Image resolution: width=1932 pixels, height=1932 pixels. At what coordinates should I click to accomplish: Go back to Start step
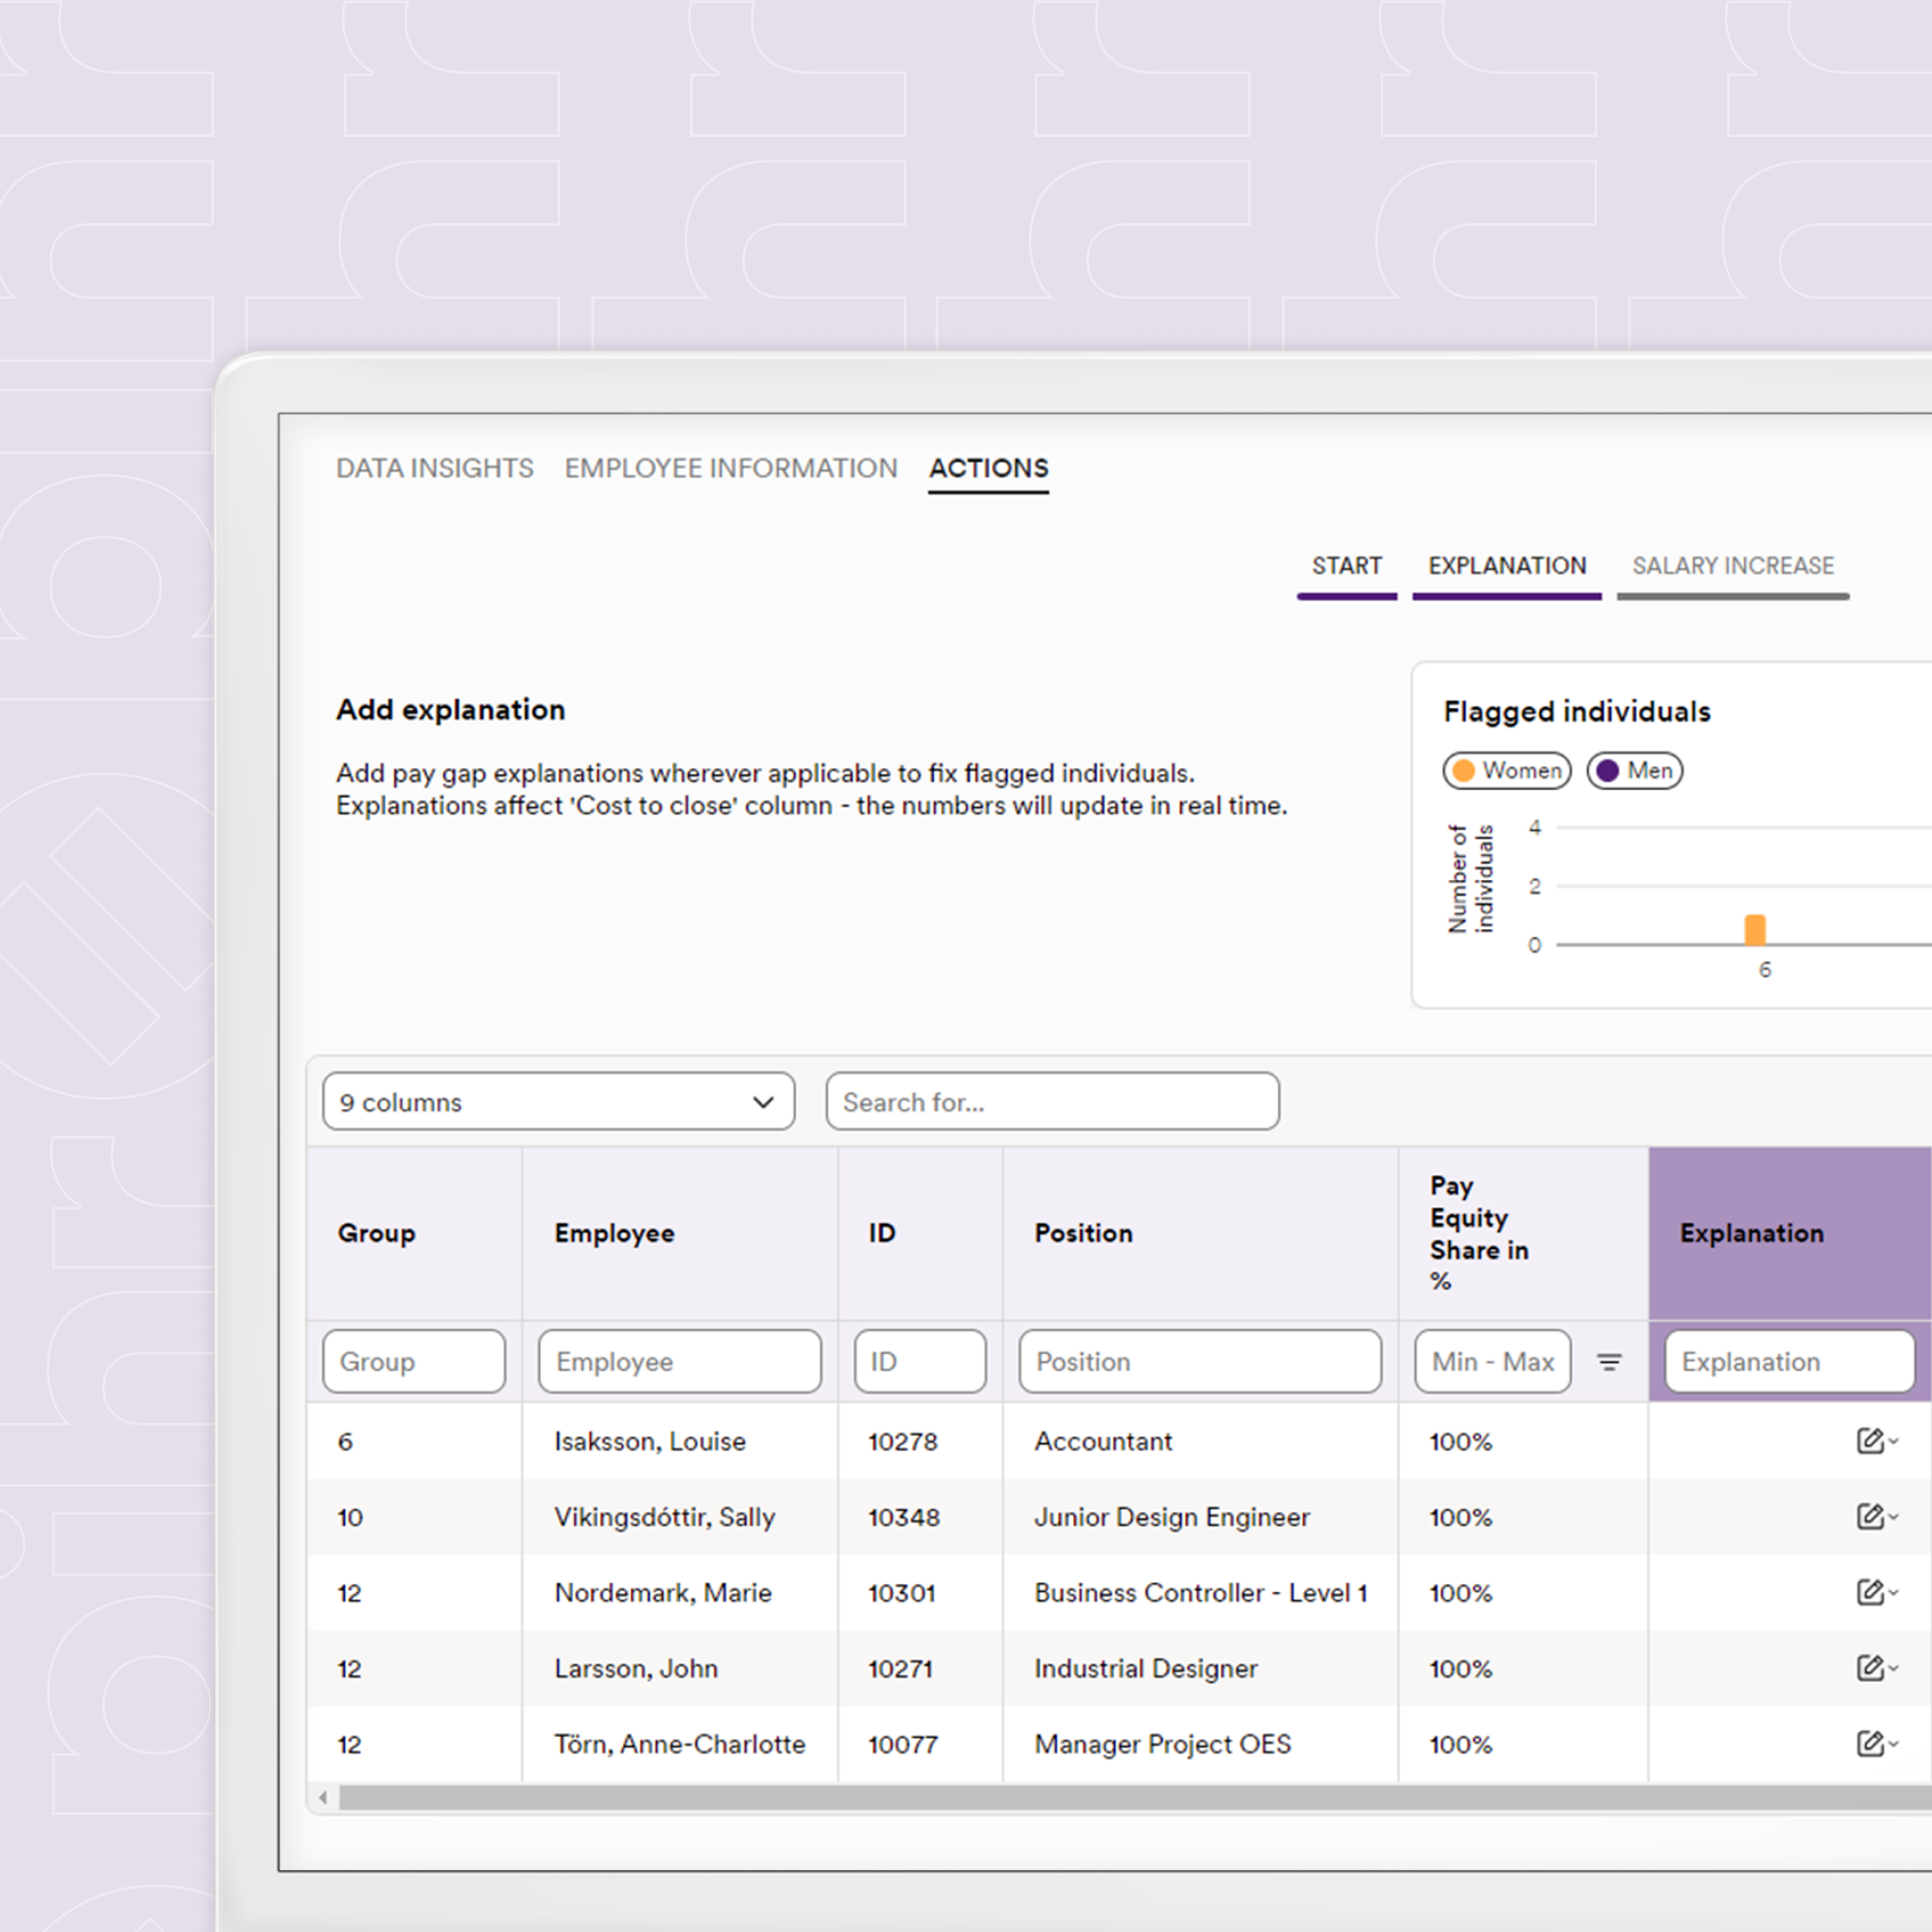click(x=1347, y=566)
